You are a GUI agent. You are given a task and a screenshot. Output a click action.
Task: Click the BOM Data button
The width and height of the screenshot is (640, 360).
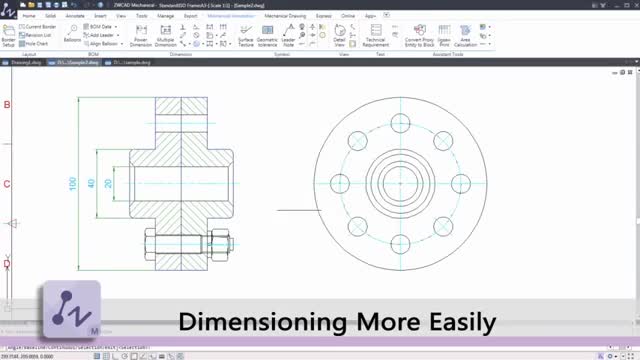[x=98, y=27]
